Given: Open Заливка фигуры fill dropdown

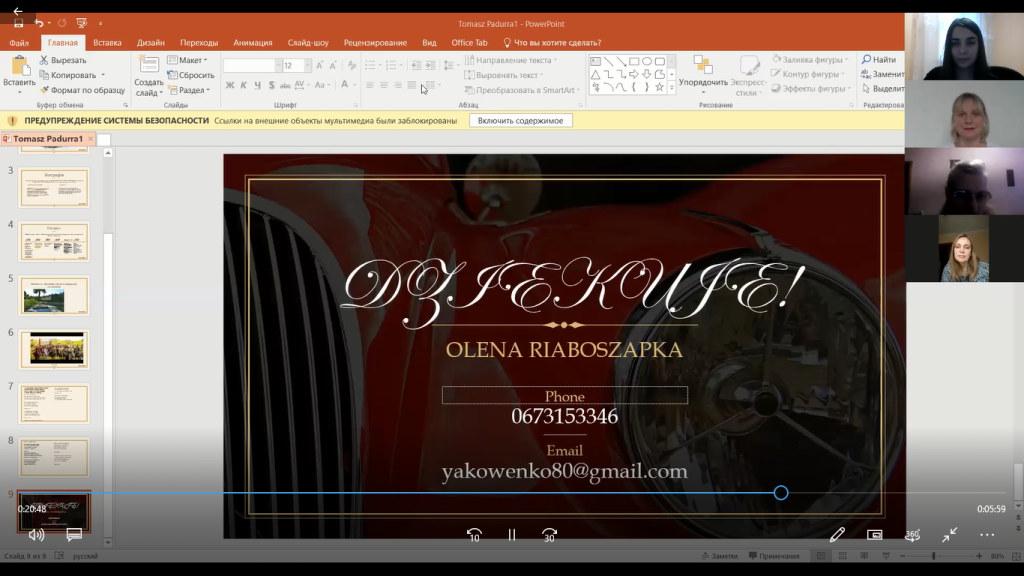Looking at the screenshot, I should click(810, 59).
